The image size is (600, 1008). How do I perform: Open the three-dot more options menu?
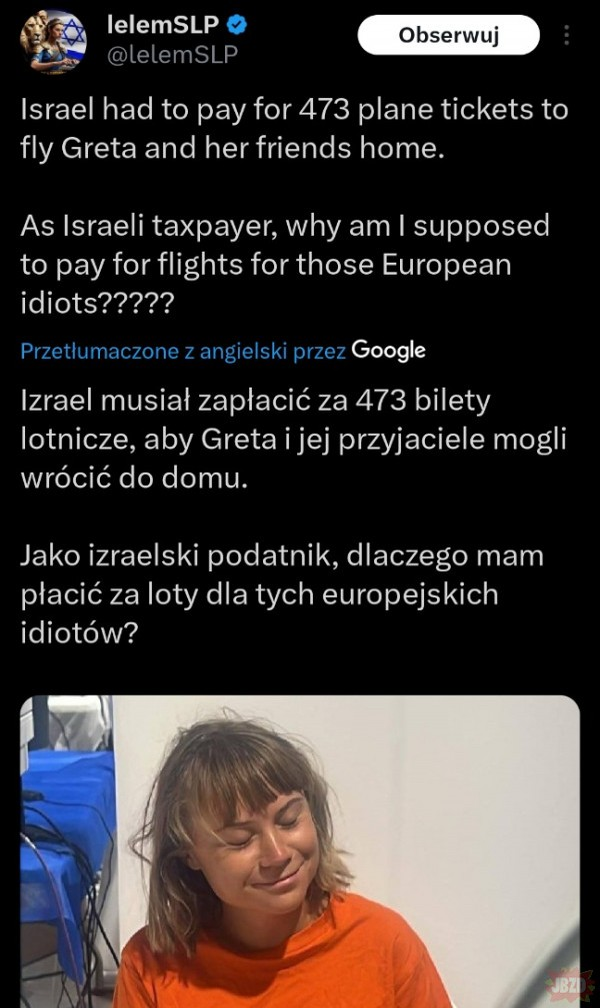(567, 35)
